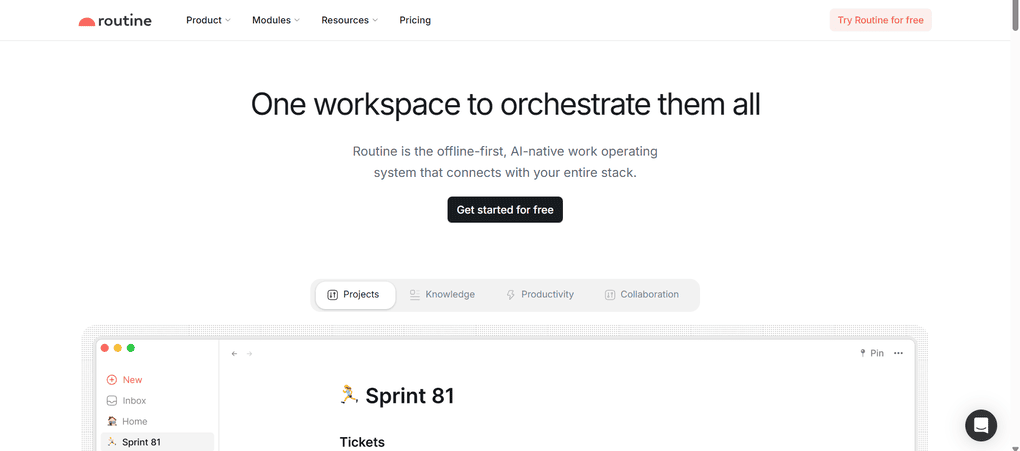Switch to the Collaboration tab
The height and width of the screenshot is (451, 1020).
(x=641, y=295)
